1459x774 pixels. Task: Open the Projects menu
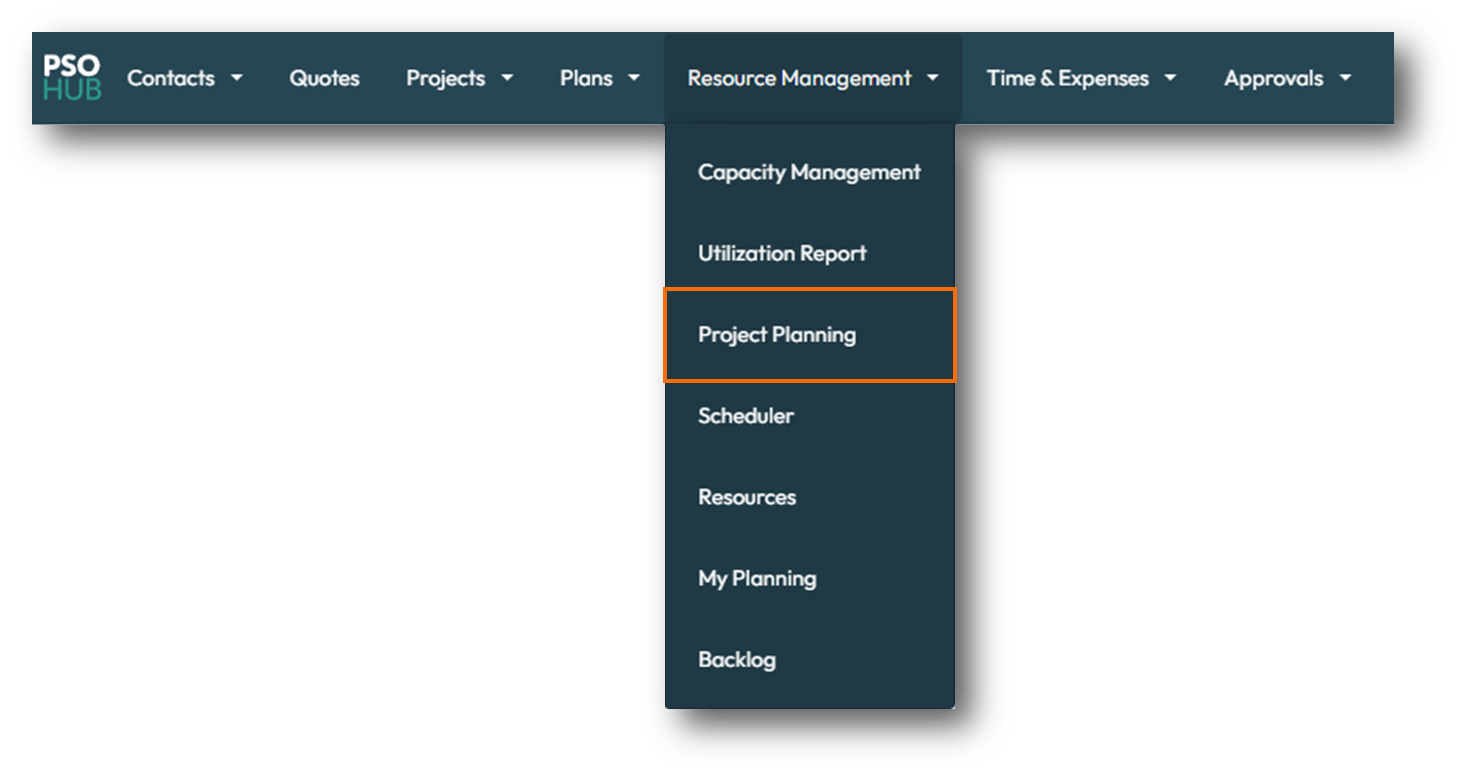click(x=445, y=78)
